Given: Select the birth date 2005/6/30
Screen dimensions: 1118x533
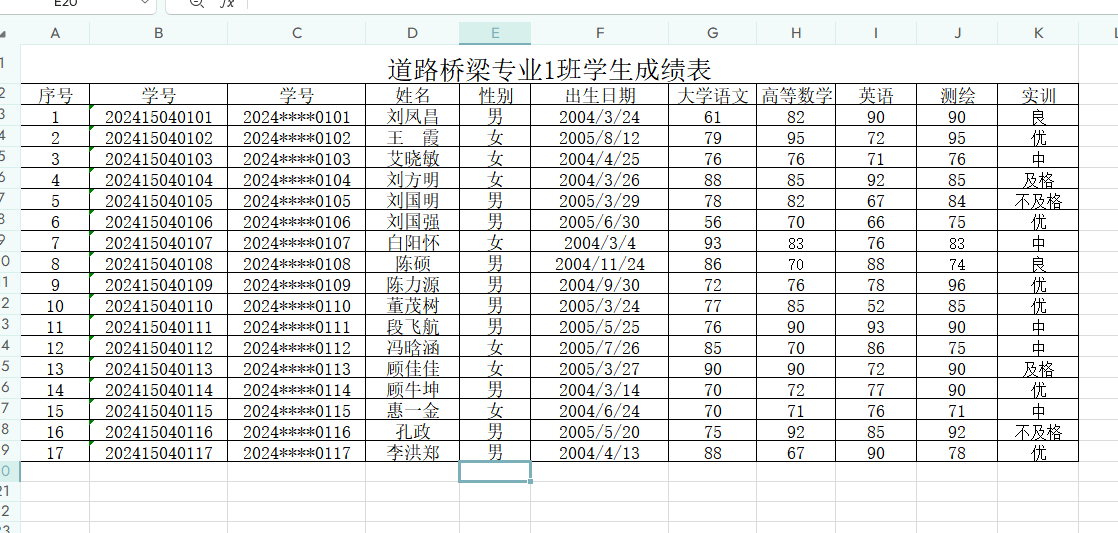Looking at the screenshot, I should pos(600,222).
